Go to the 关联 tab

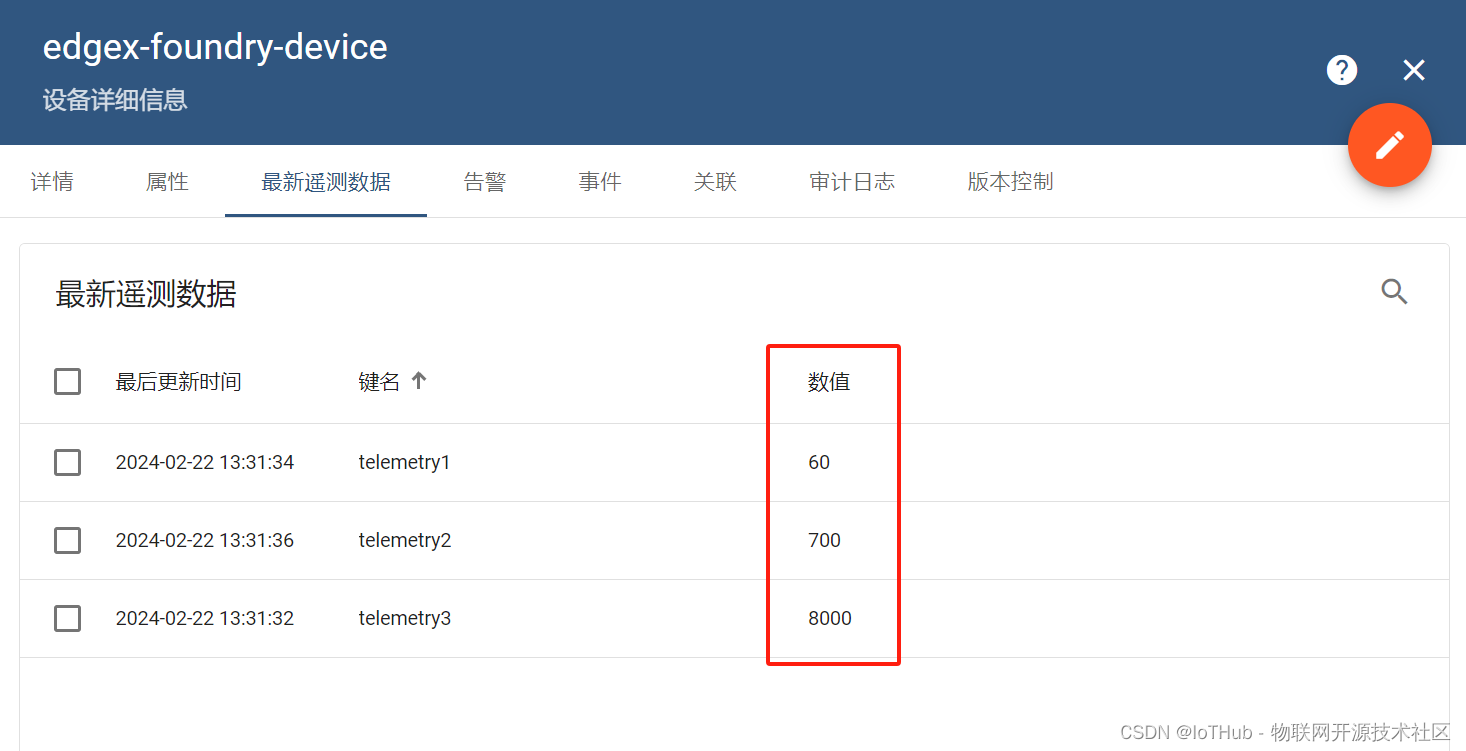click(x=715, y=181)
